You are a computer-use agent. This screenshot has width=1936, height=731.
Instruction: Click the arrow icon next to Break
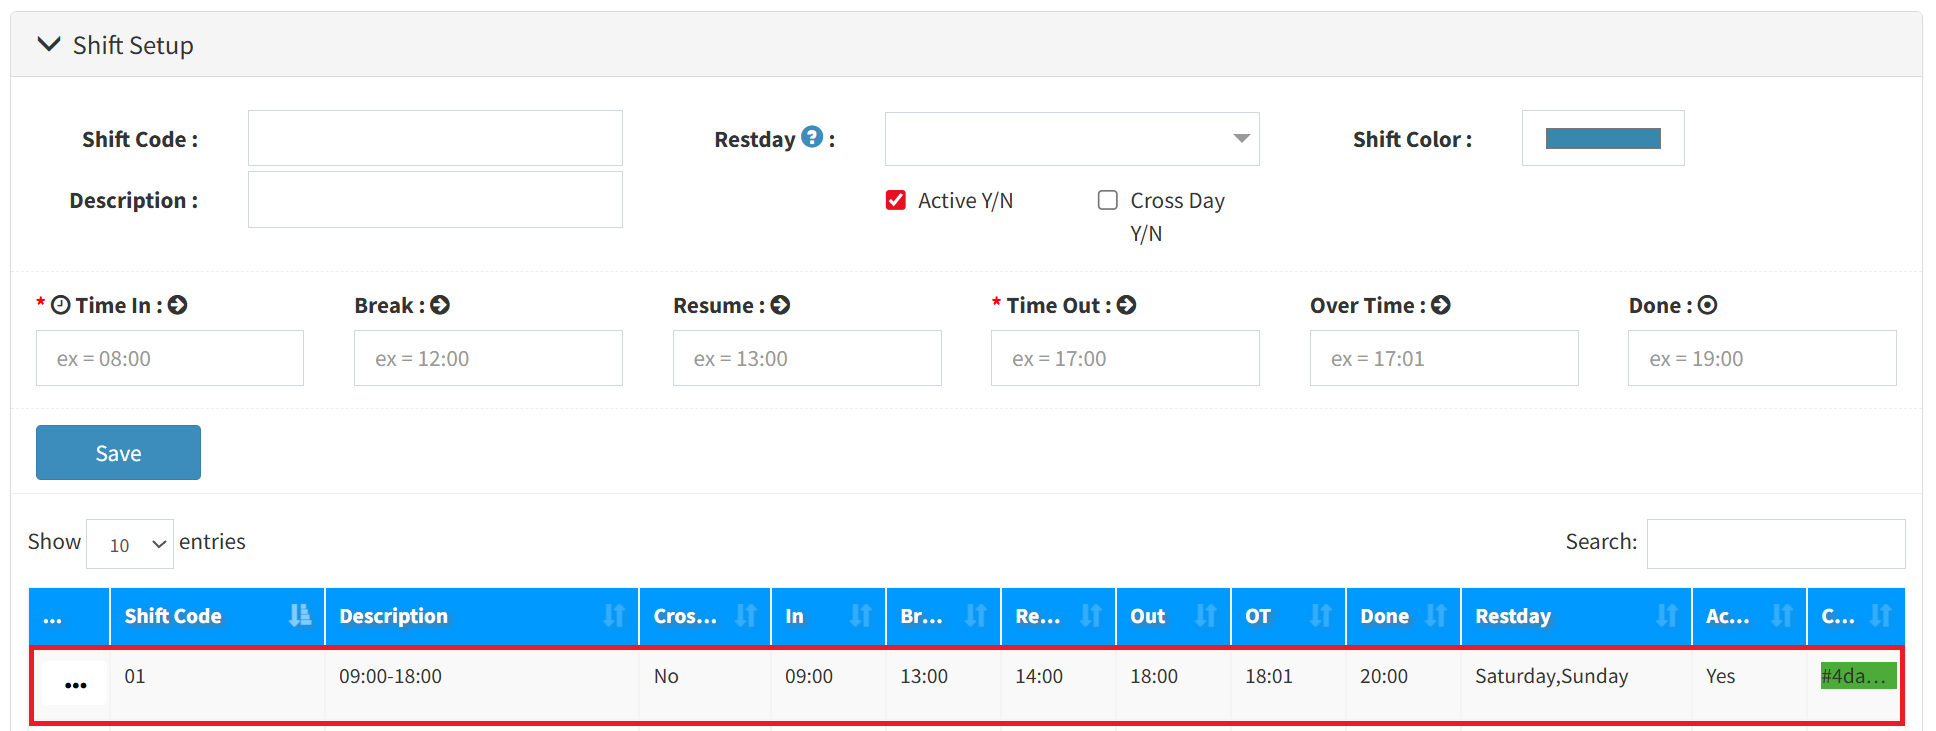(440, 305)
